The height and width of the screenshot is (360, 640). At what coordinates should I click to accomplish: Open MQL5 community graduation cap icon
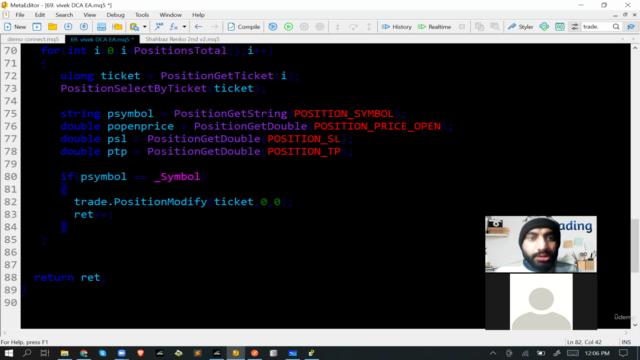pos(631,27)
